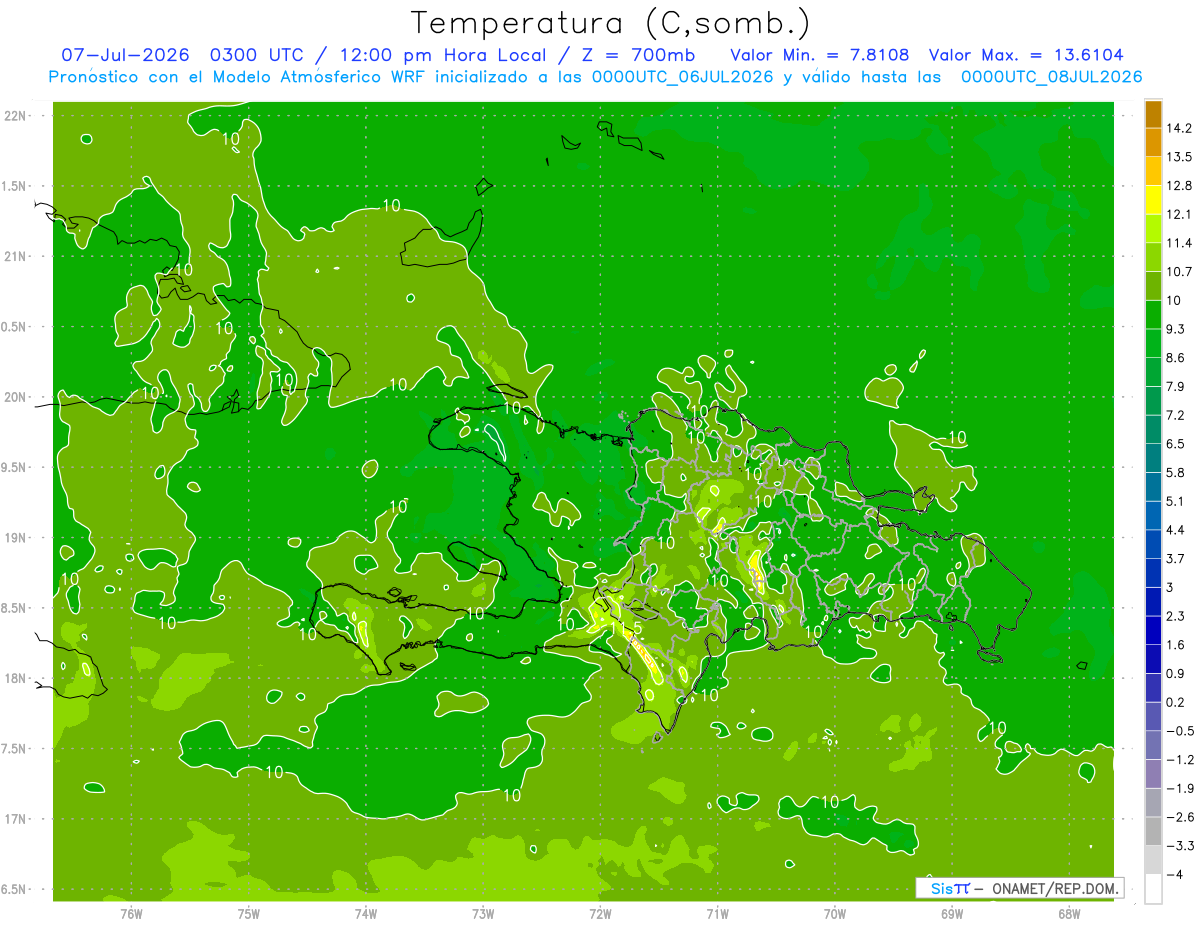Image resolution: width=1200 pixels, height=927 pixels.
Task: Click the legend value 10.7
Action: [x=1180, y=272]
